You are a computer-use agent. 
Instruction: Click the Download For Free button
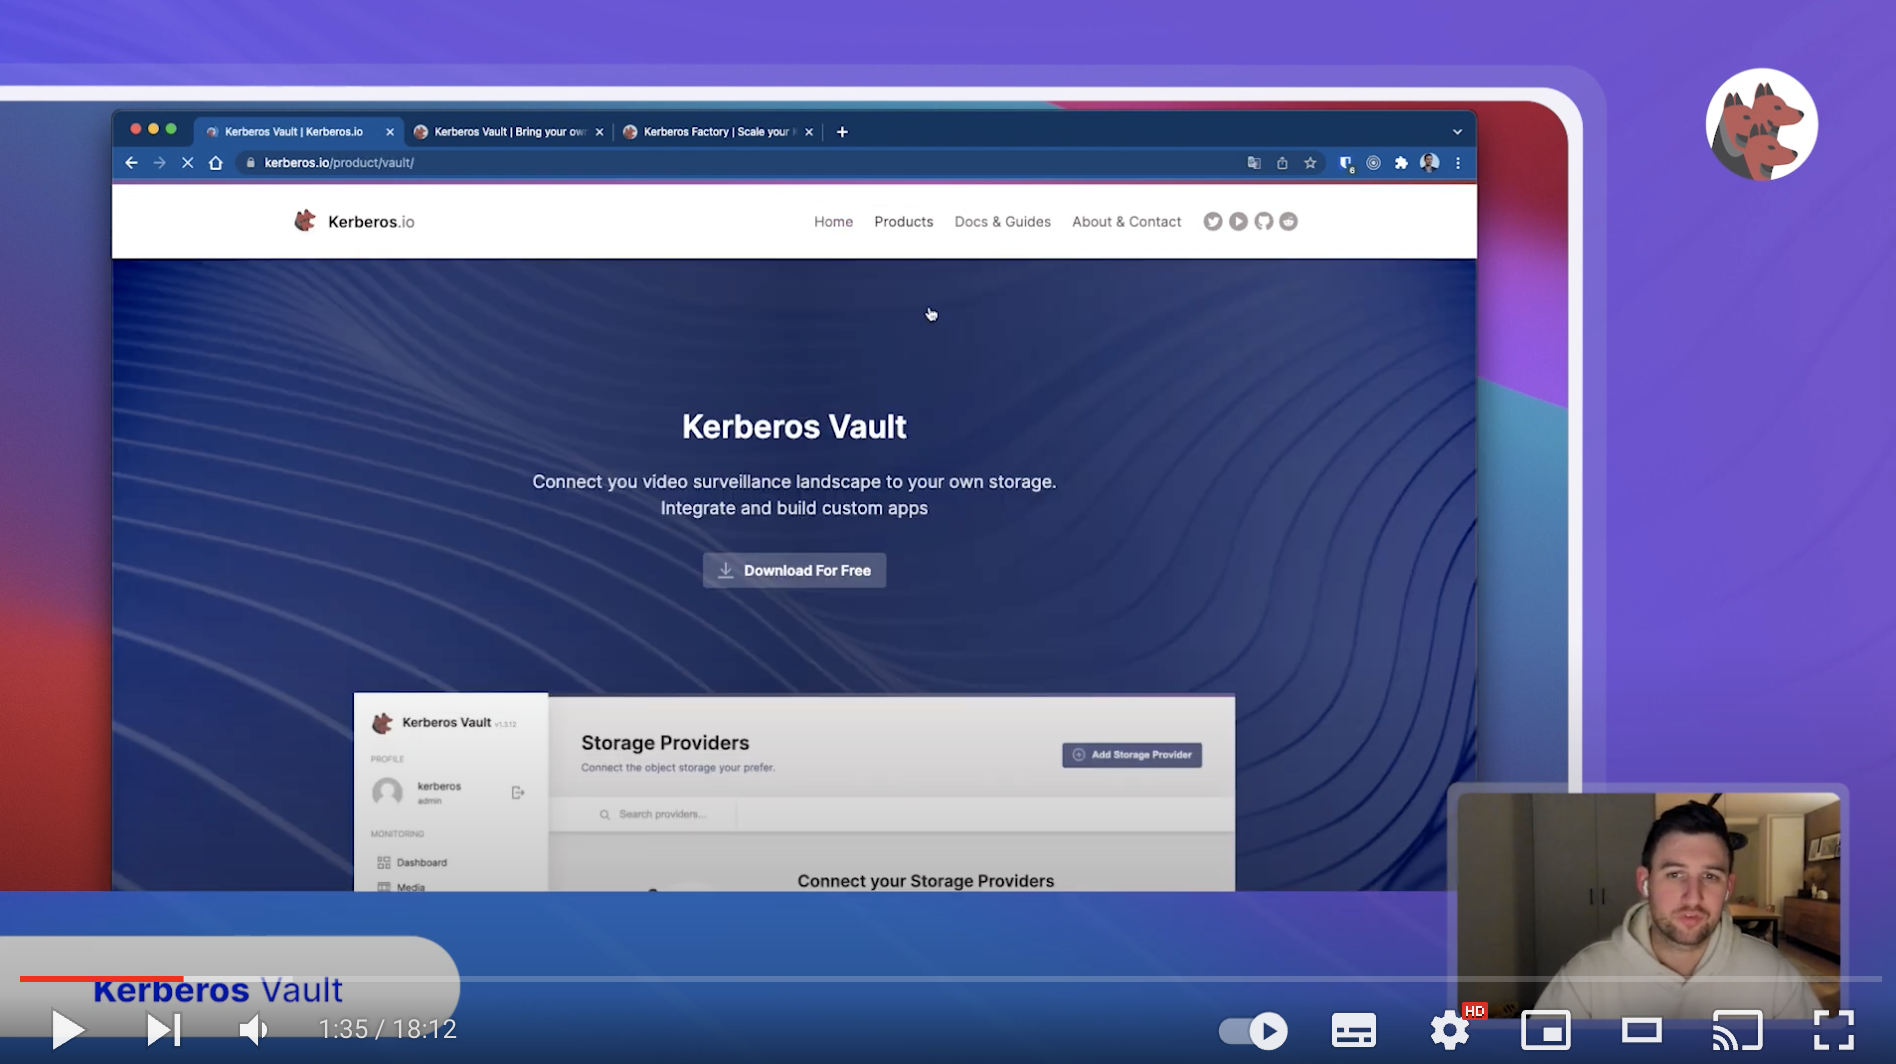click(x=793, y=570)
